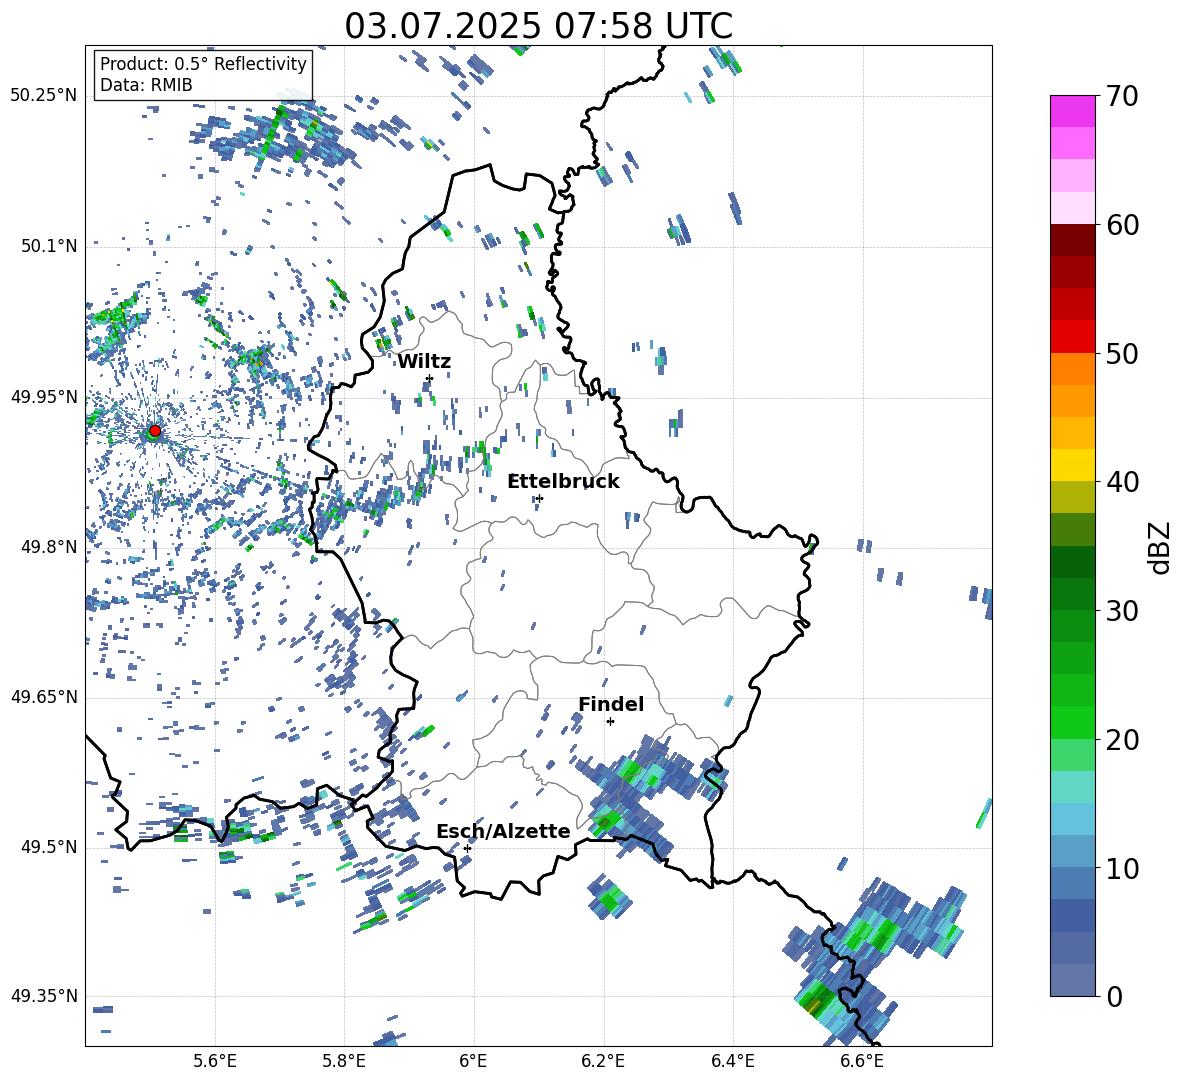Click the colorbar tick label 20
Screen dimensions: 1184x1081
[1123, 740]
